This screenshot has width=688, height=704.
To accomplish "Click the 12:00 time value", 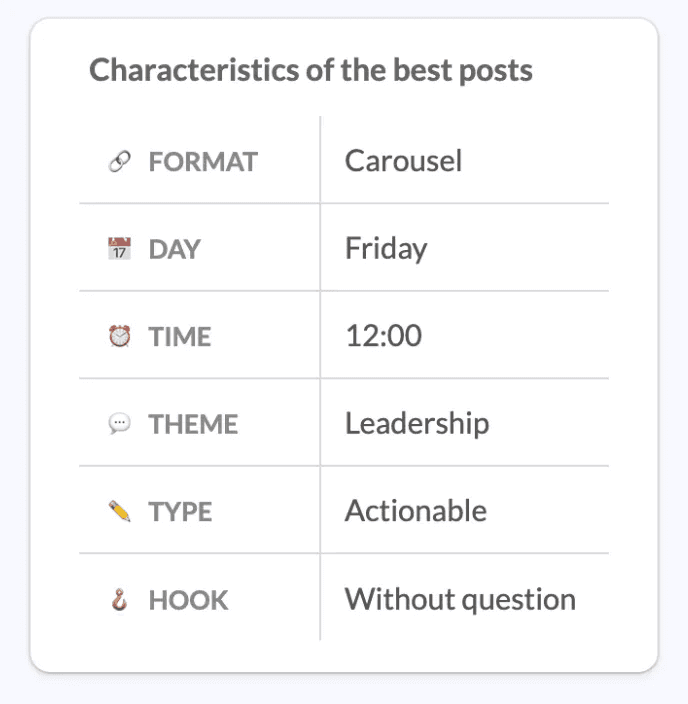I will coord(384,335).
